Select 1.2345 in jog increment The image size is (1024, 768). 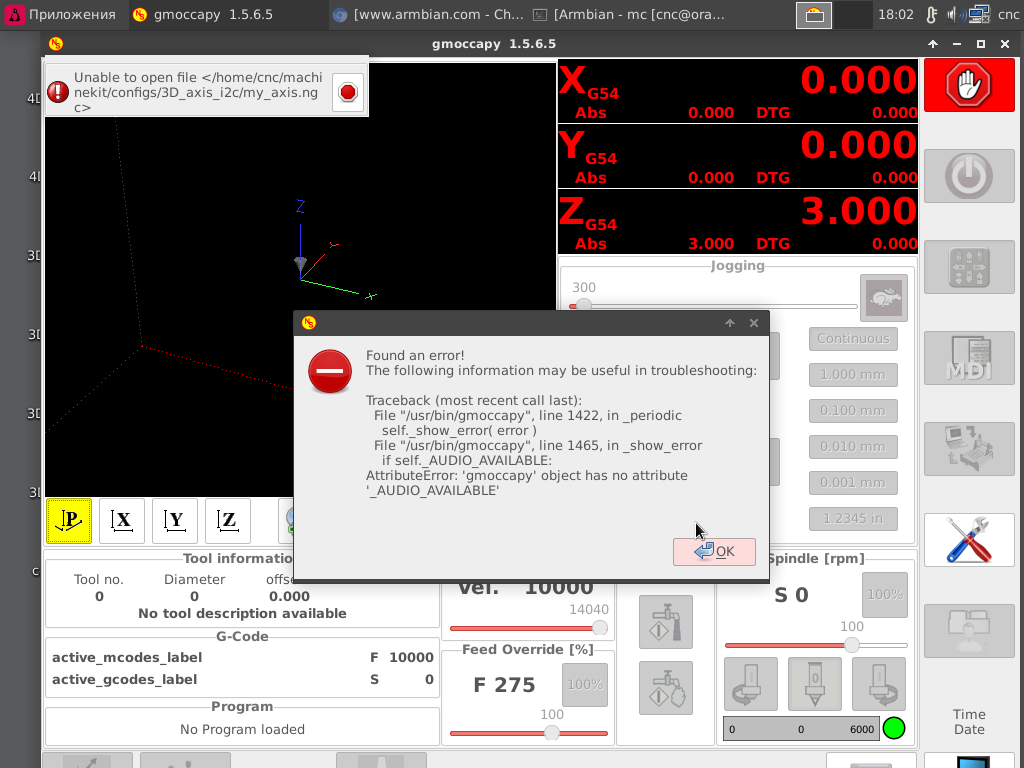point(853,519)
